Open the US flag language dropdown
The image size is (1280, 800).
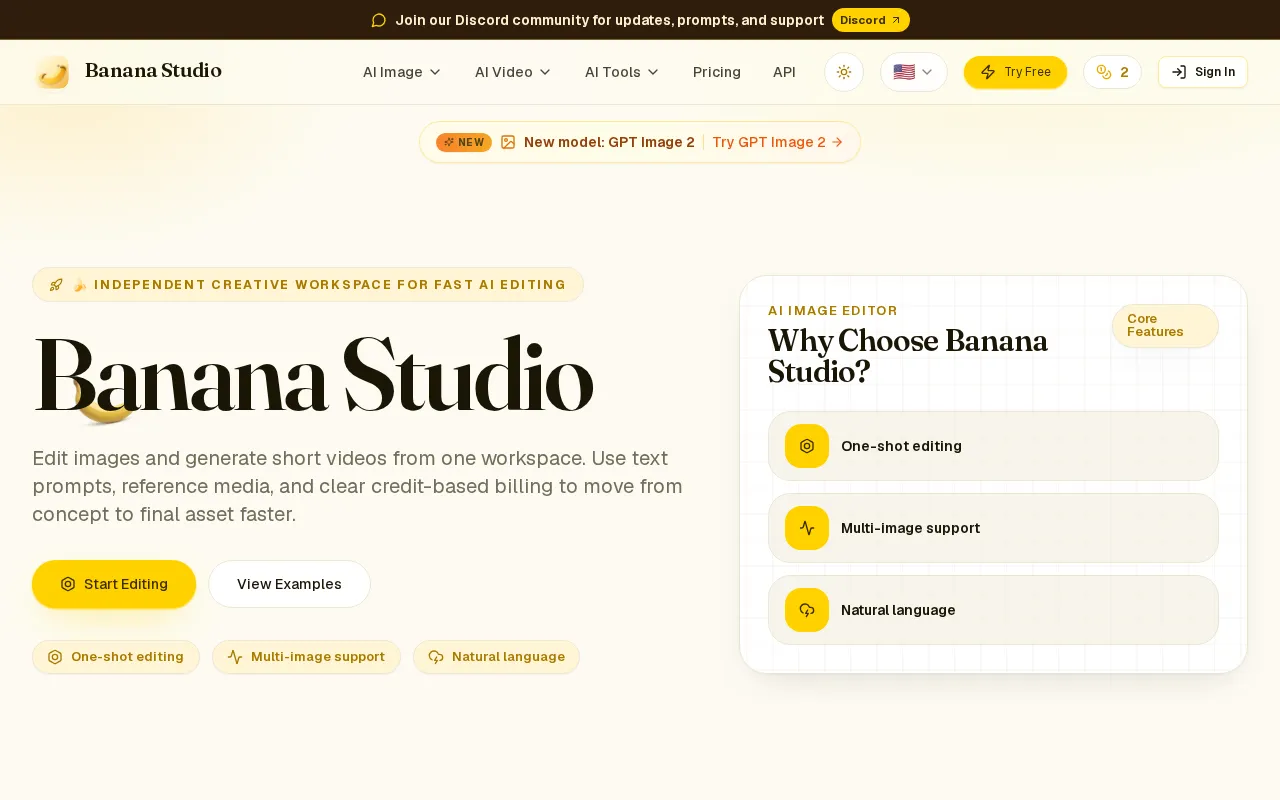click(x=914, y=72)
